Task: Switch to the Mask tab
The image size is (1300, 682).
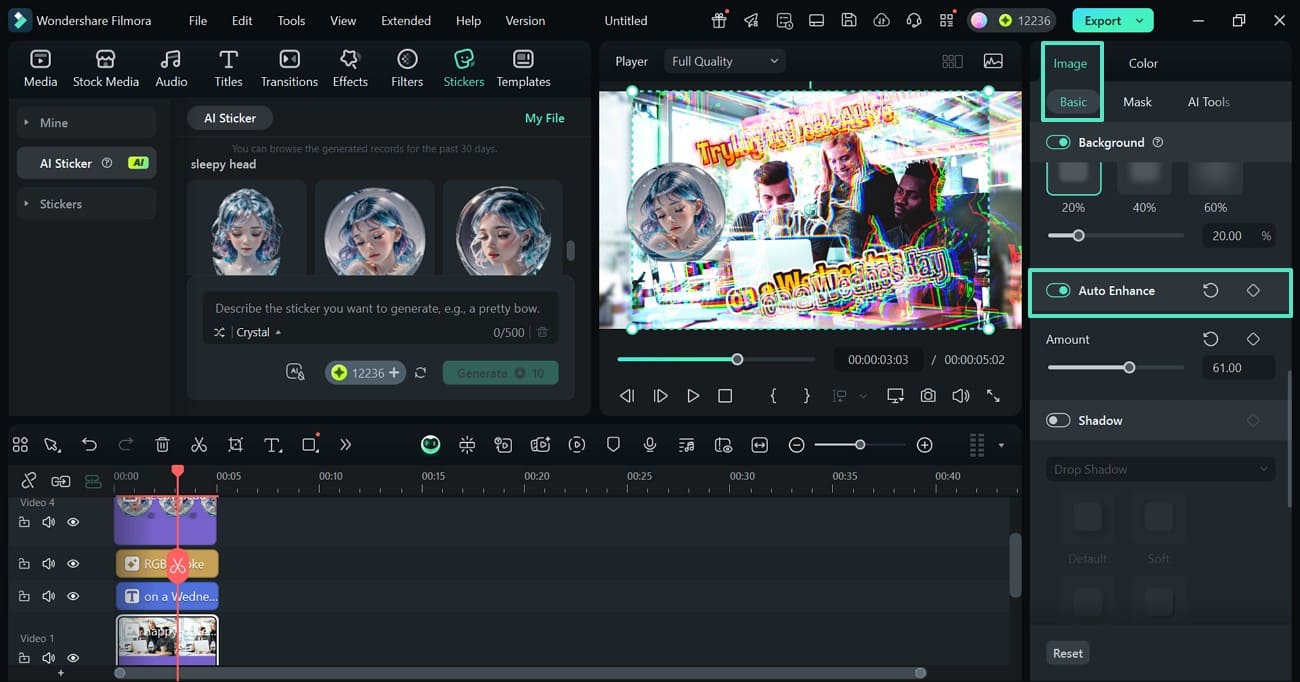Action: (1137, 102)
